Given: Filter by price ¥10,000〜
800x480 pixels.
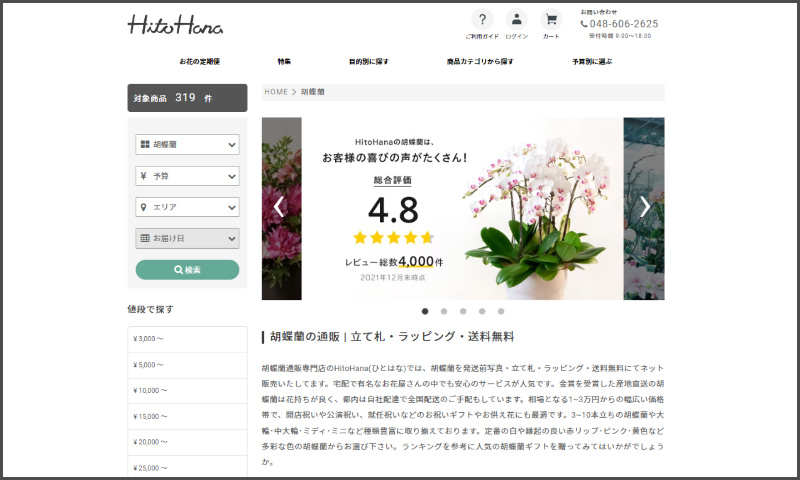Looking at the screenshot, I should click(x=187, y=390).
